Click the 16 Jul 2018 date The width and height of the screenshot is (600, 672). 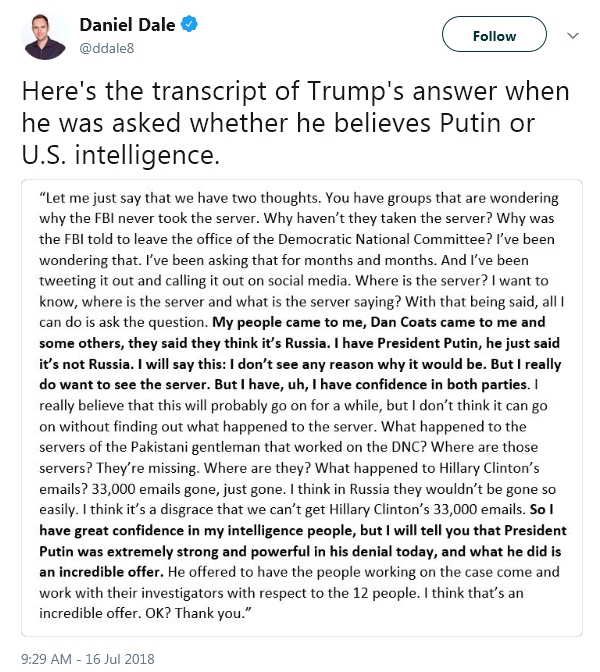tap(120, 659)
